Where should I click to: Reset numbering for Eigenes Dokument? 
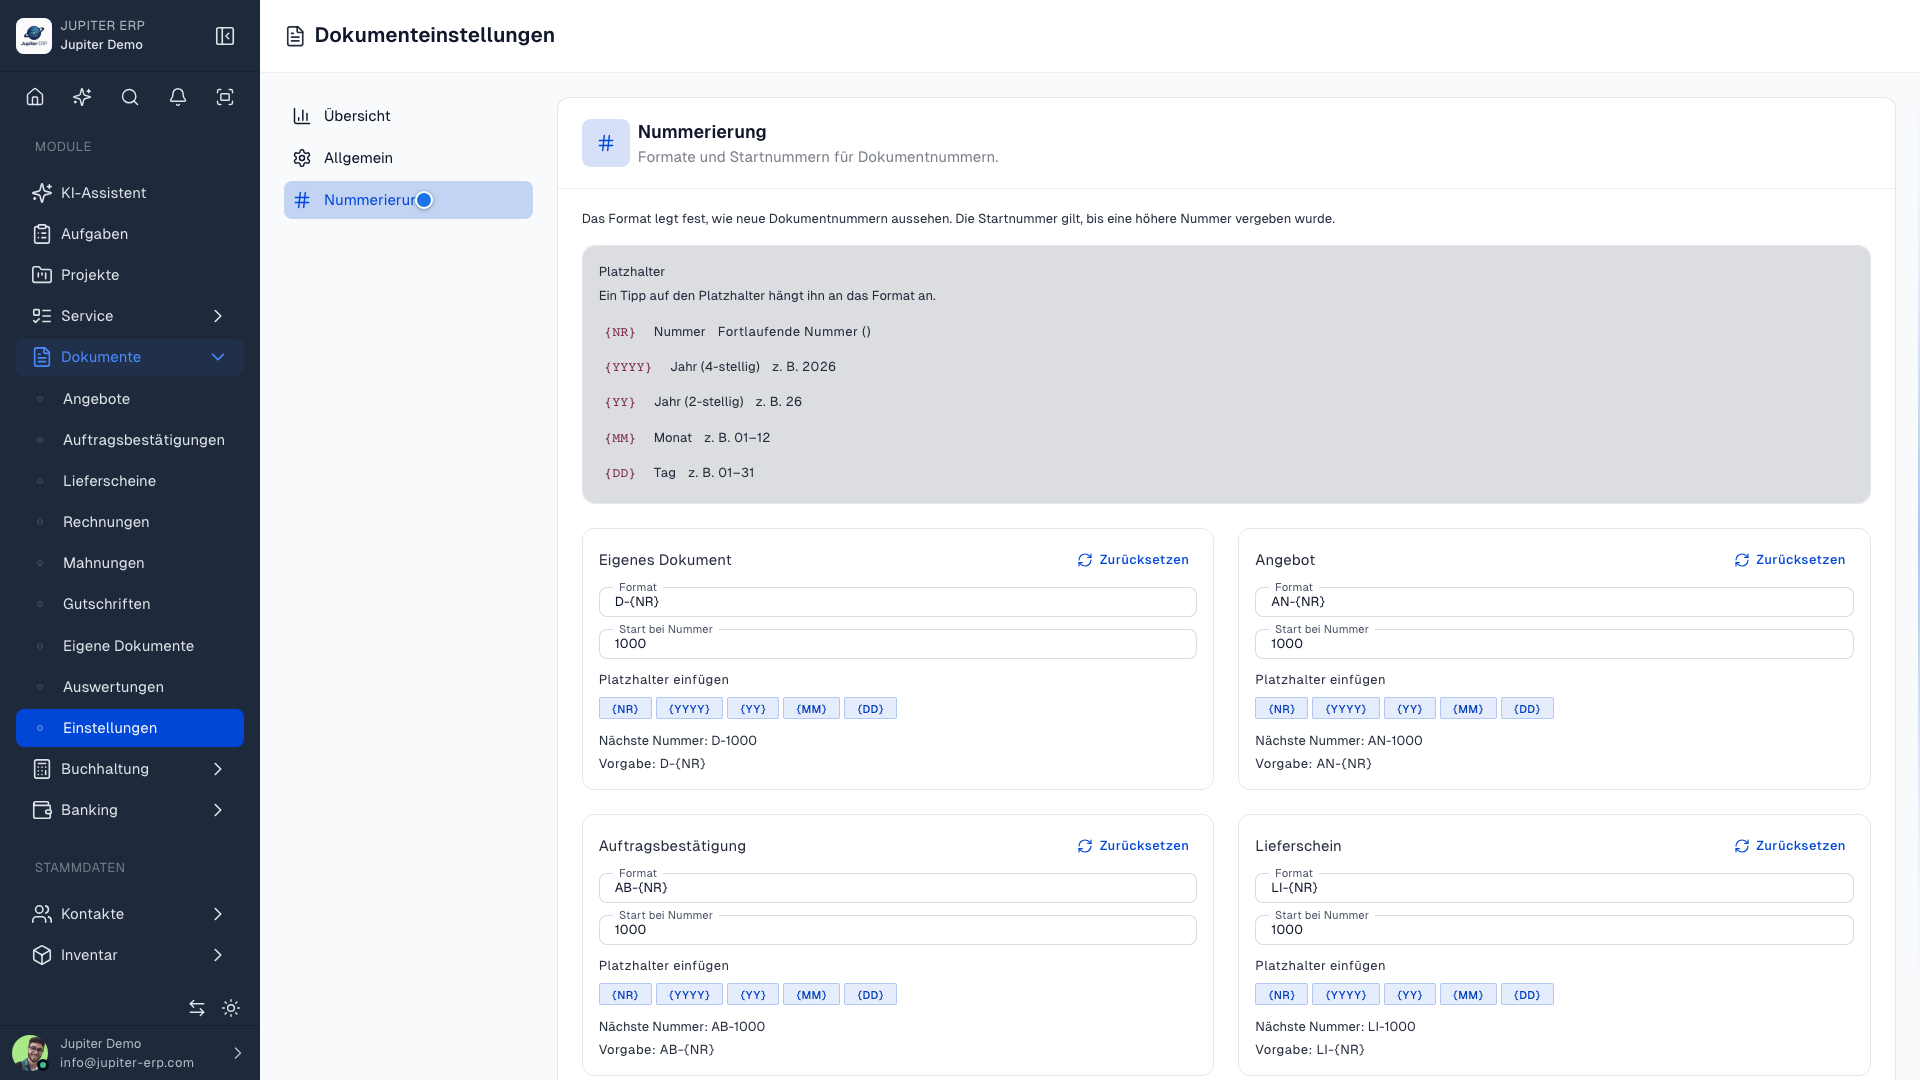point(1133,560)
